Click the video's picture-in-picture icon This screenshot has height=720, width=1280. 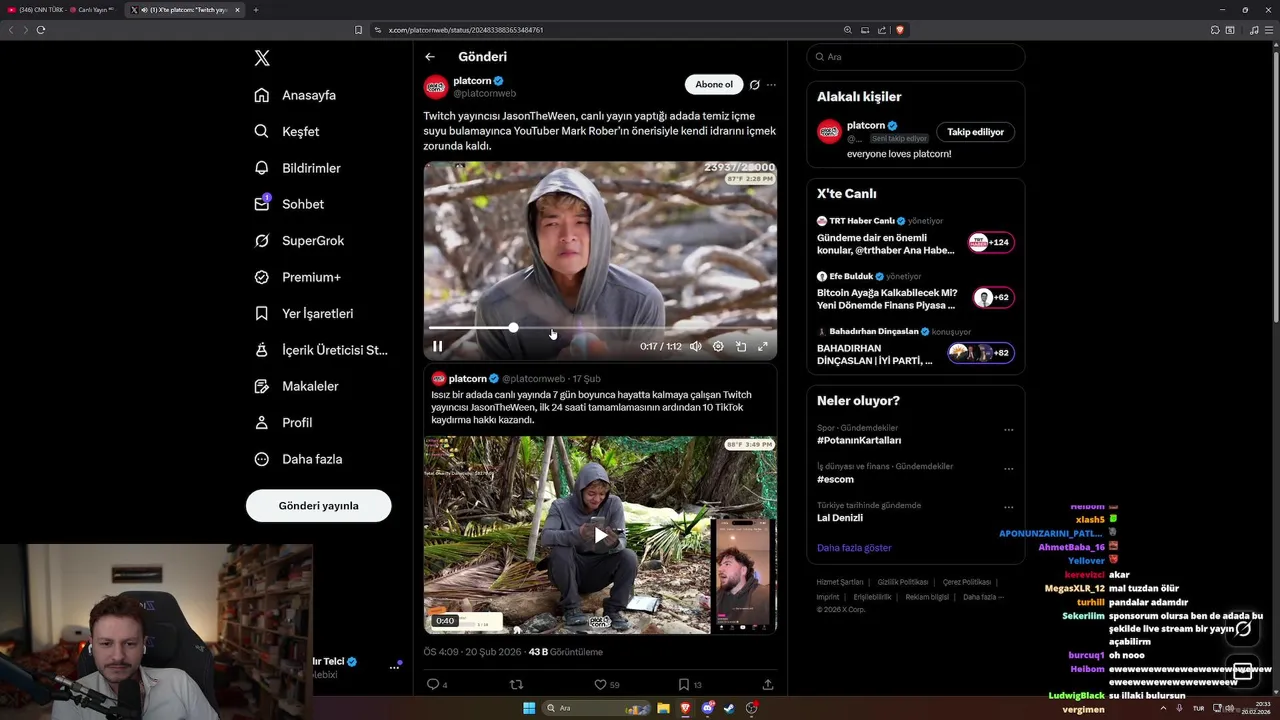[x=740, y=346]
